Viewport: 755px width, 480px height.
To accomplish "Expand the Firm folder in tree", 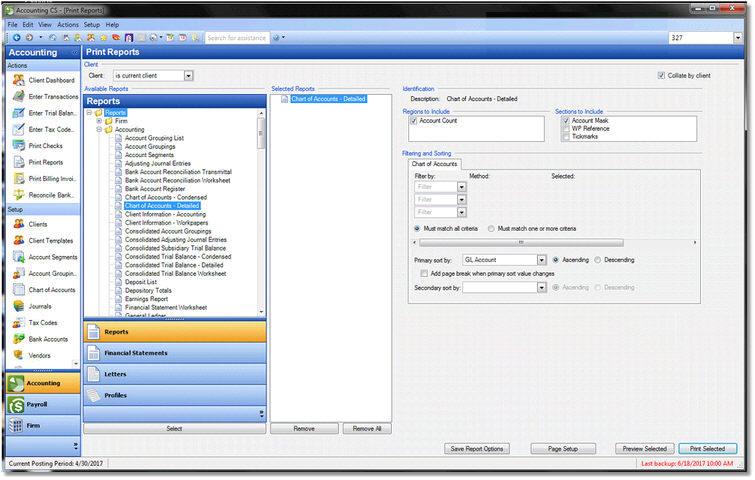I will (x=99, y=121).
